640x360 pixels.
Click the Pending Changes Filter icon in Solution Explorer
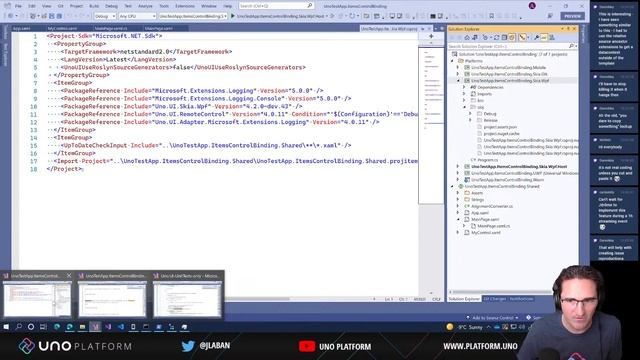tap(485, 38)
